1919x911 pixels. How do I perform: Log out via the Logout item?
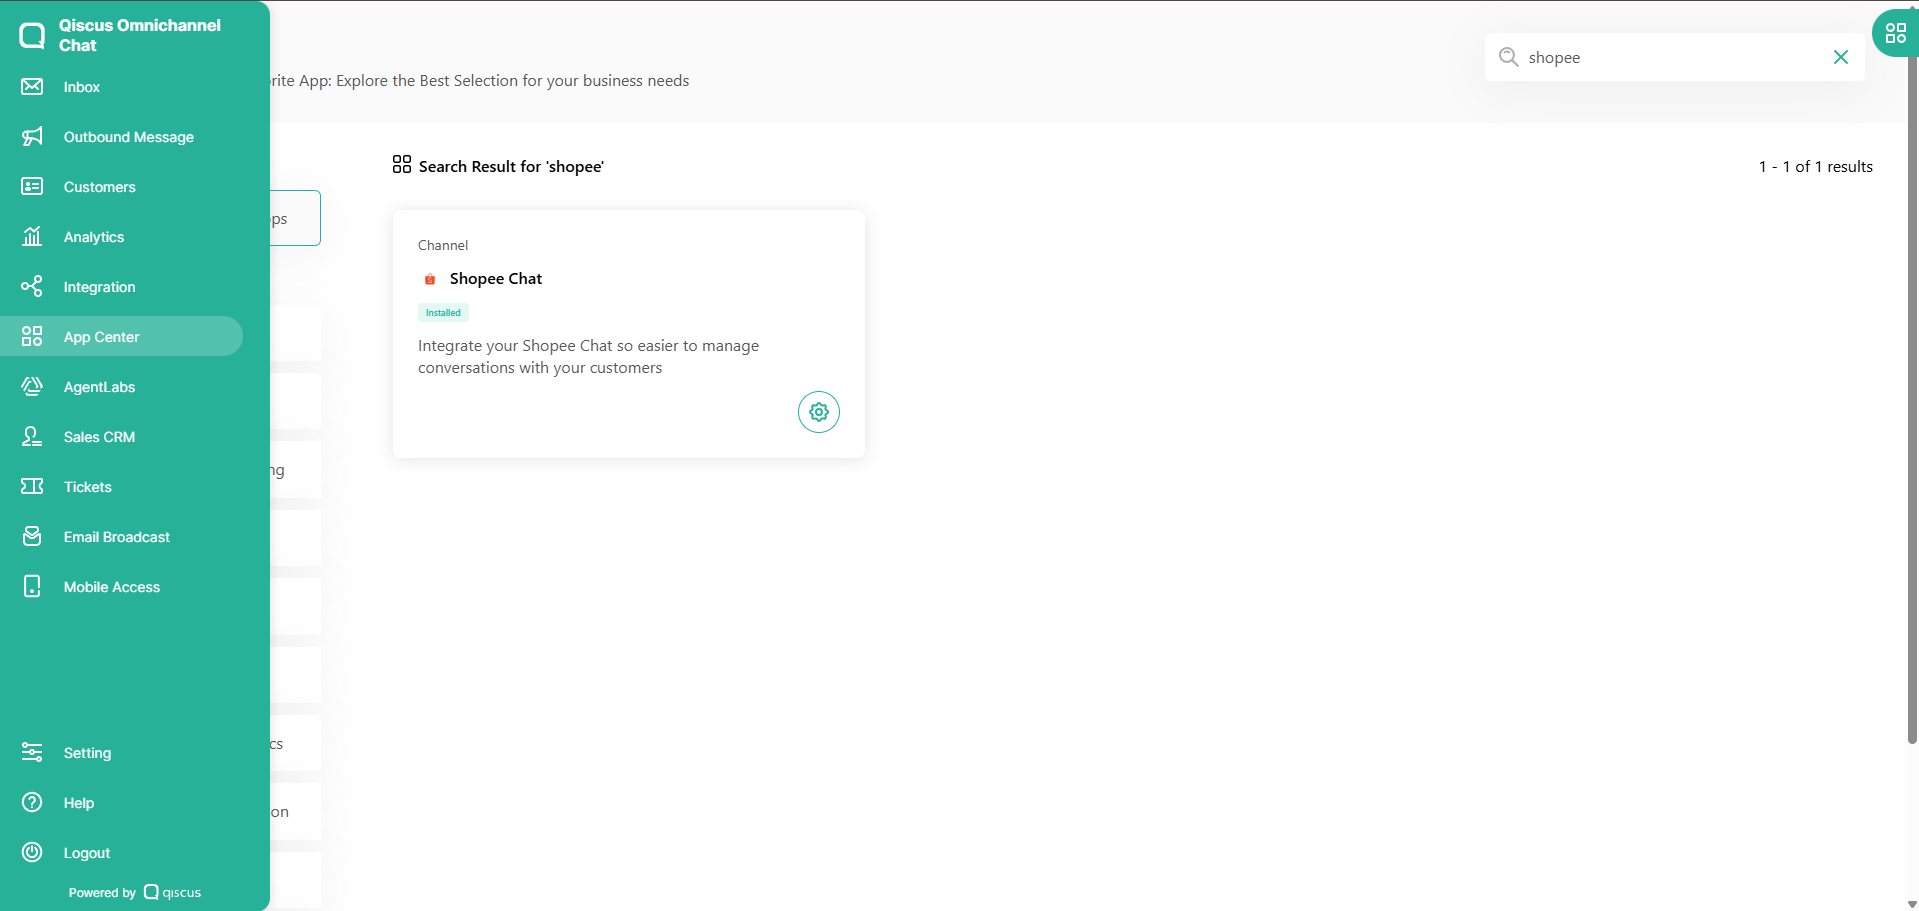tap(86, 853)
